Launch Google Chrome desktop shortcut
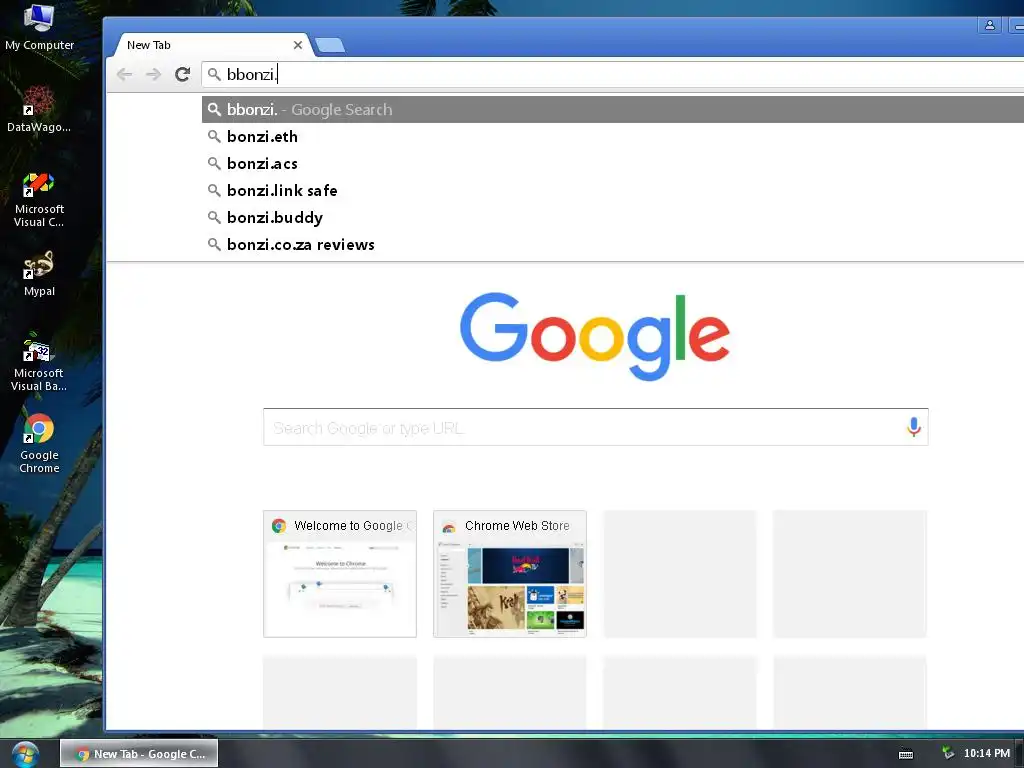Viewport: 1024px width, 768px height. 39,444
